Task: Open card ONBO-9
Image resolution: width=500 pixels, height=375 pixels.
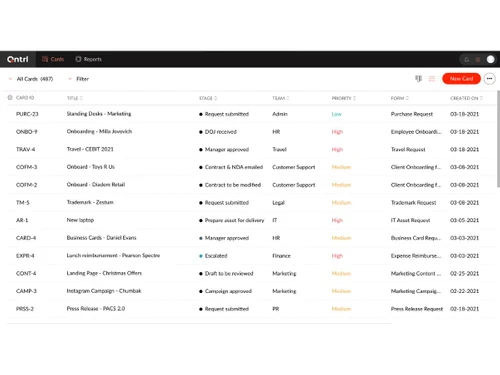Action: click(x=26, y=132)
